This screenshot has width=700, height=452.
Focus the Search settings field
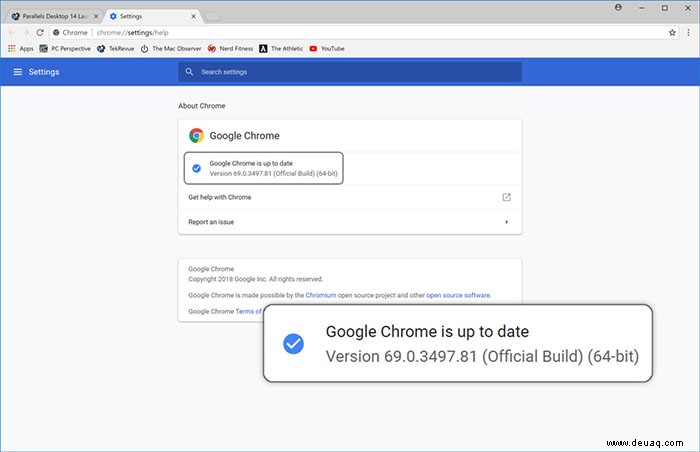pyautogui.click(x=350, y=72)
